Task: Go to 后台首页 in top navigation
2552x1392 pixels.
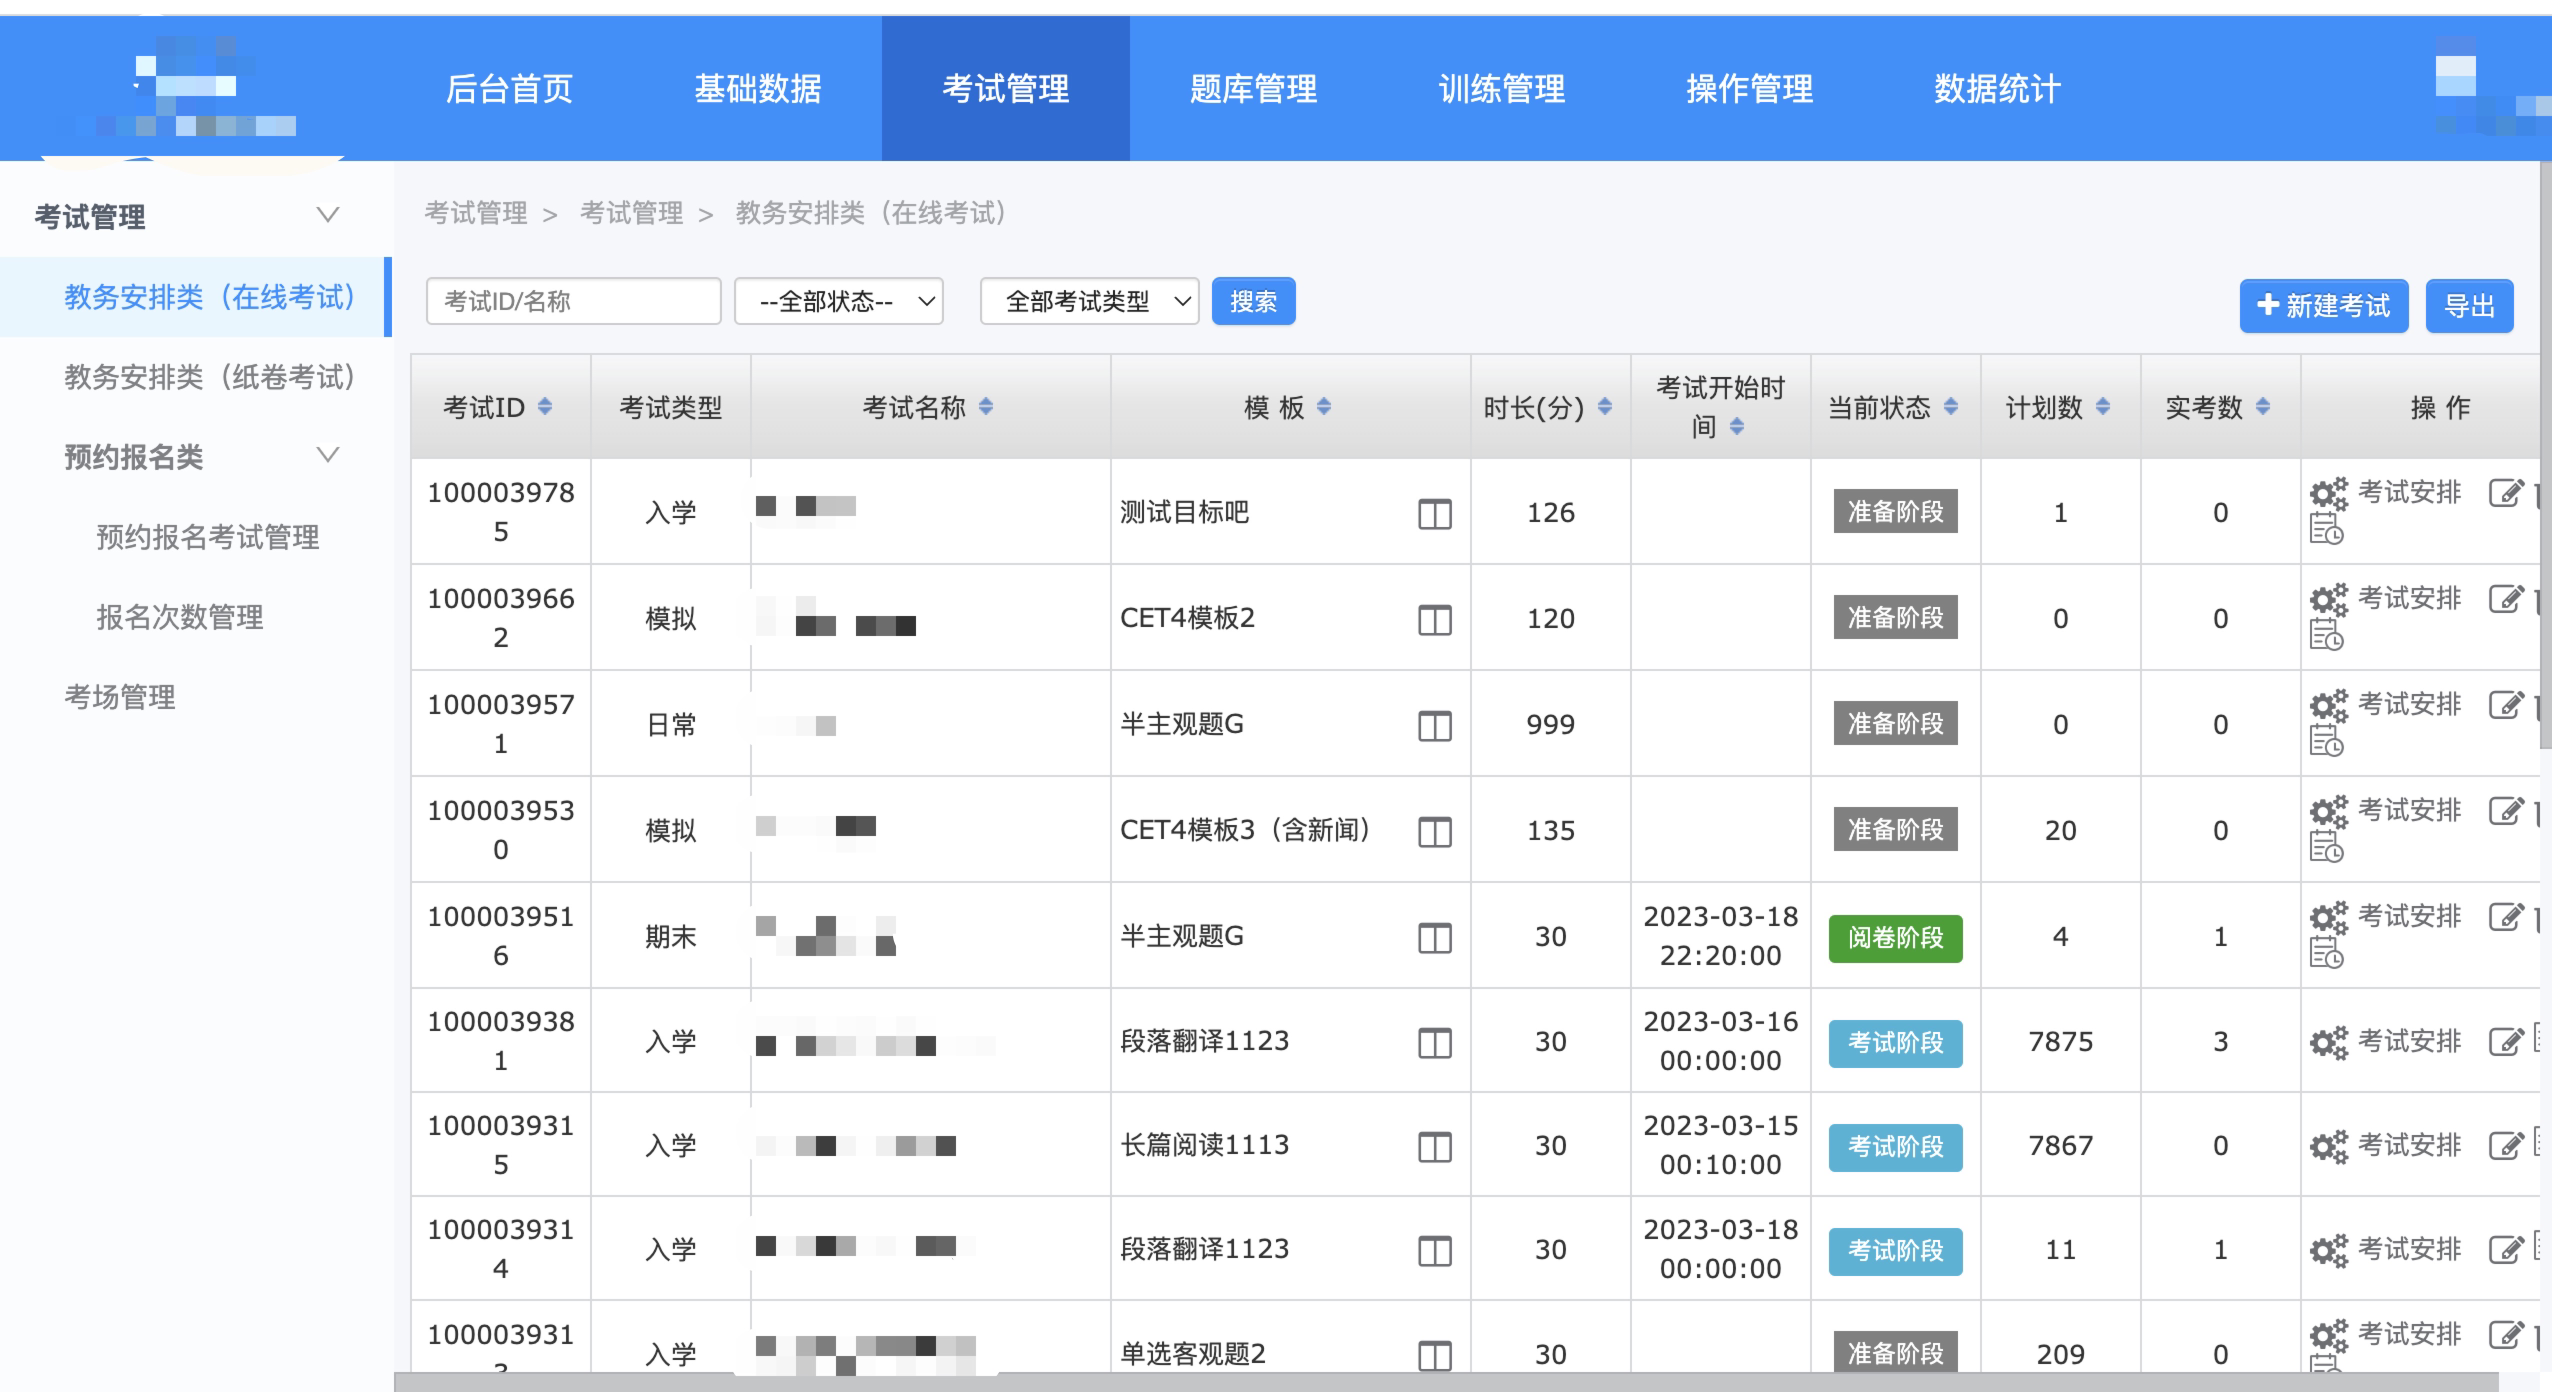Action: [509, 89]
